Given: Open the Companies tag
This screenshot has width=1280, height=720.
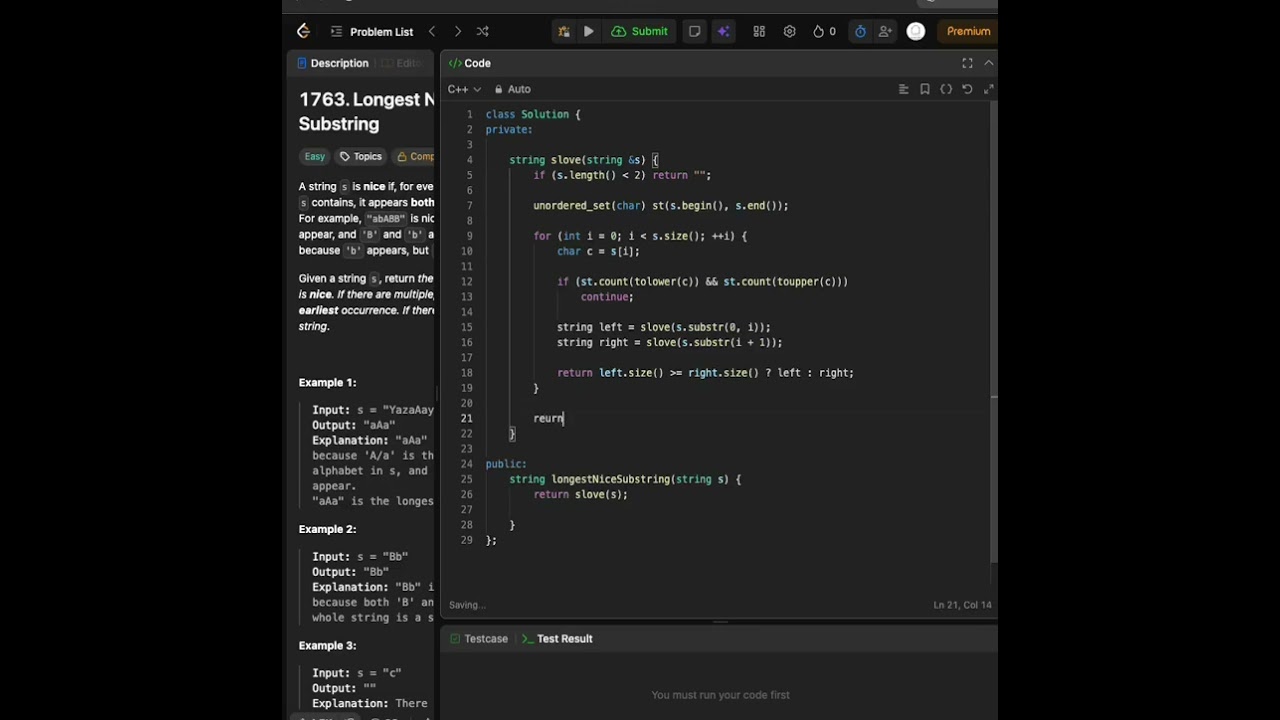Looking at the screenshot, I should click(414, 156).
